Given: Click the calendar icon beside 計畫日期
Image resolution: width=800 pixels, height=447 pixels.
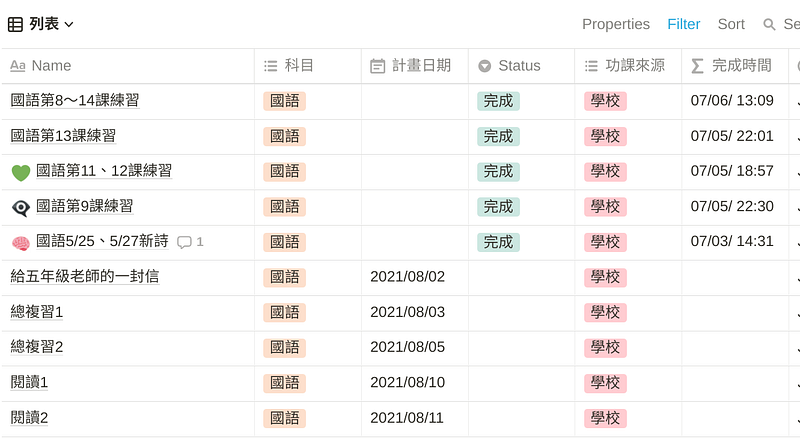Looking at the screenshot, I should 377,66.
